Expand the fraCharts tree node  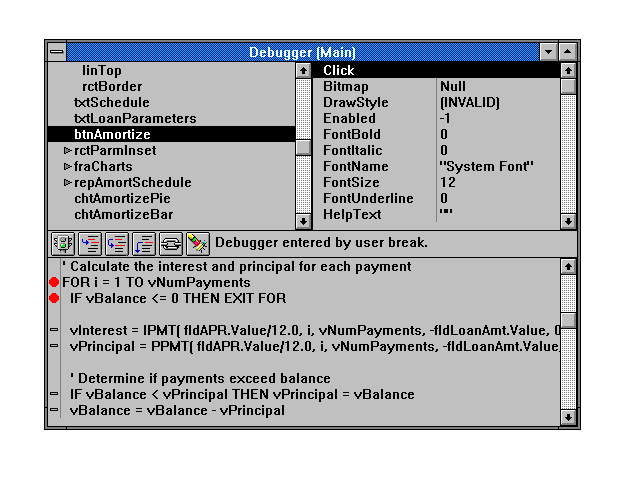67,167
